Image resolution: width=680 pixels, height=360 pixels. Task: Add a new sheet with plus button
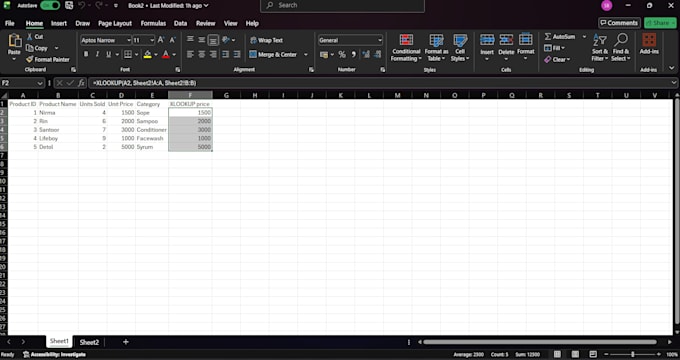tap(125, 342)
